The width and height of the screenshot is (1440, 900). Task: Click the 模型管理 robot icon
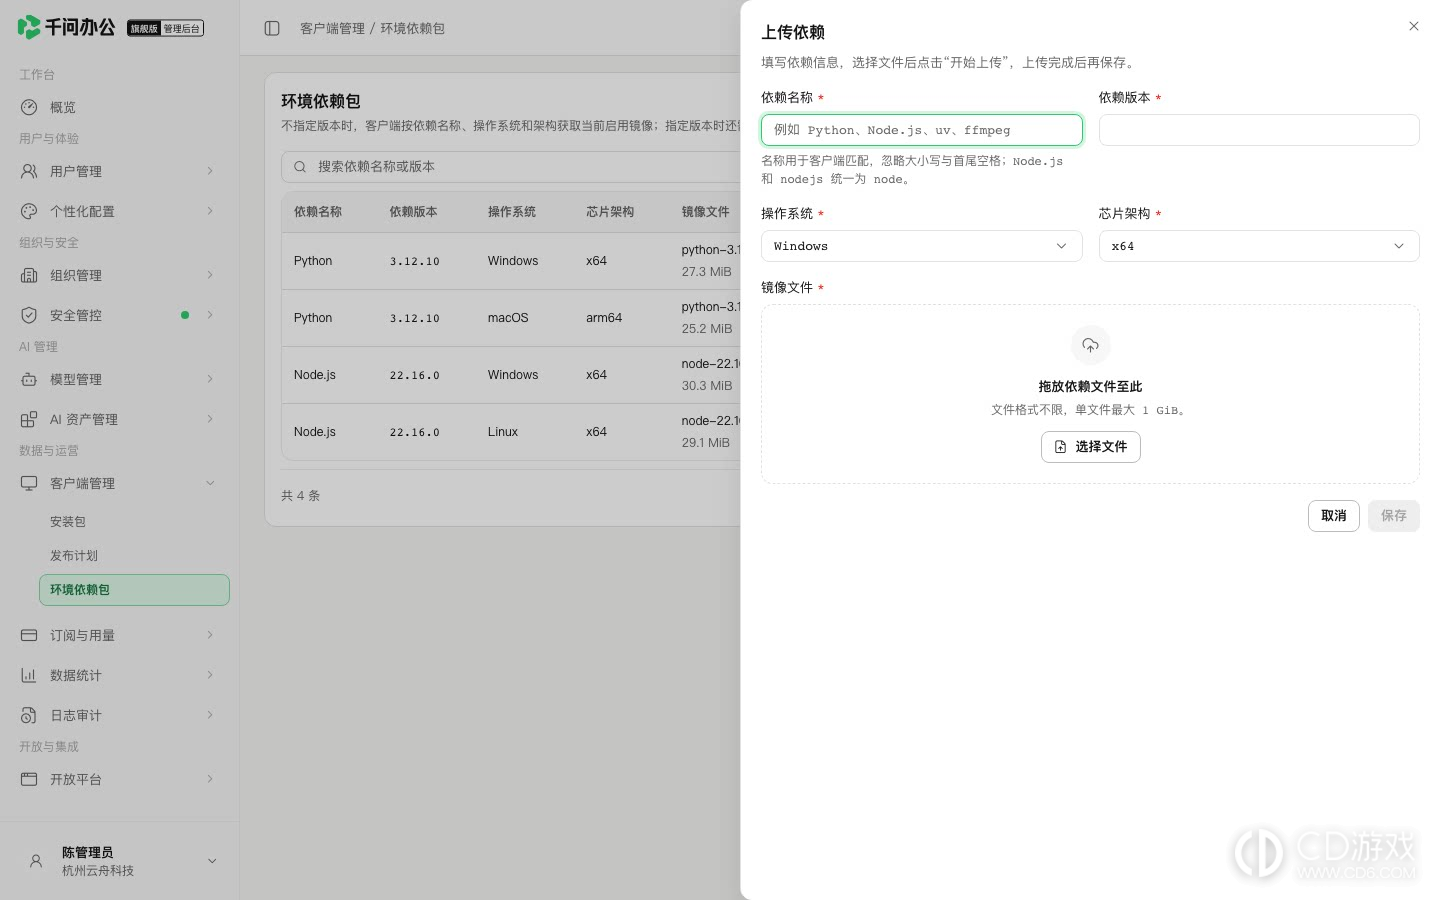click(x=29, y=379)
